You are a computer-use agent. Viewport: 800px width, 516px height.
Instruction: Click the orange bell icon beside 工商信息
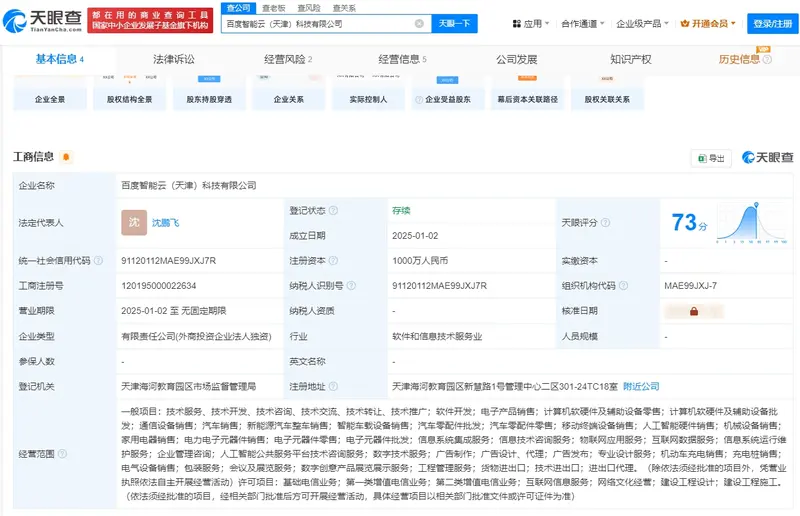pyautogui.click(x=66, y=157)
